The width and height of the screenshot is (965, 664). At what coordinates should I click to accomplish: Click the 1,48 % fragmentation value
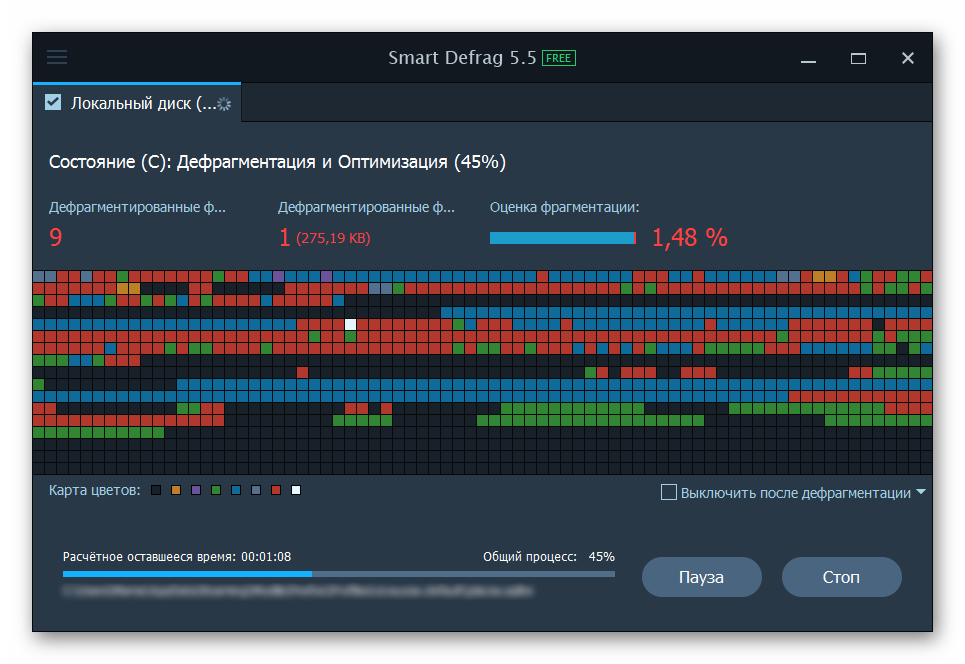click(690, 238)
